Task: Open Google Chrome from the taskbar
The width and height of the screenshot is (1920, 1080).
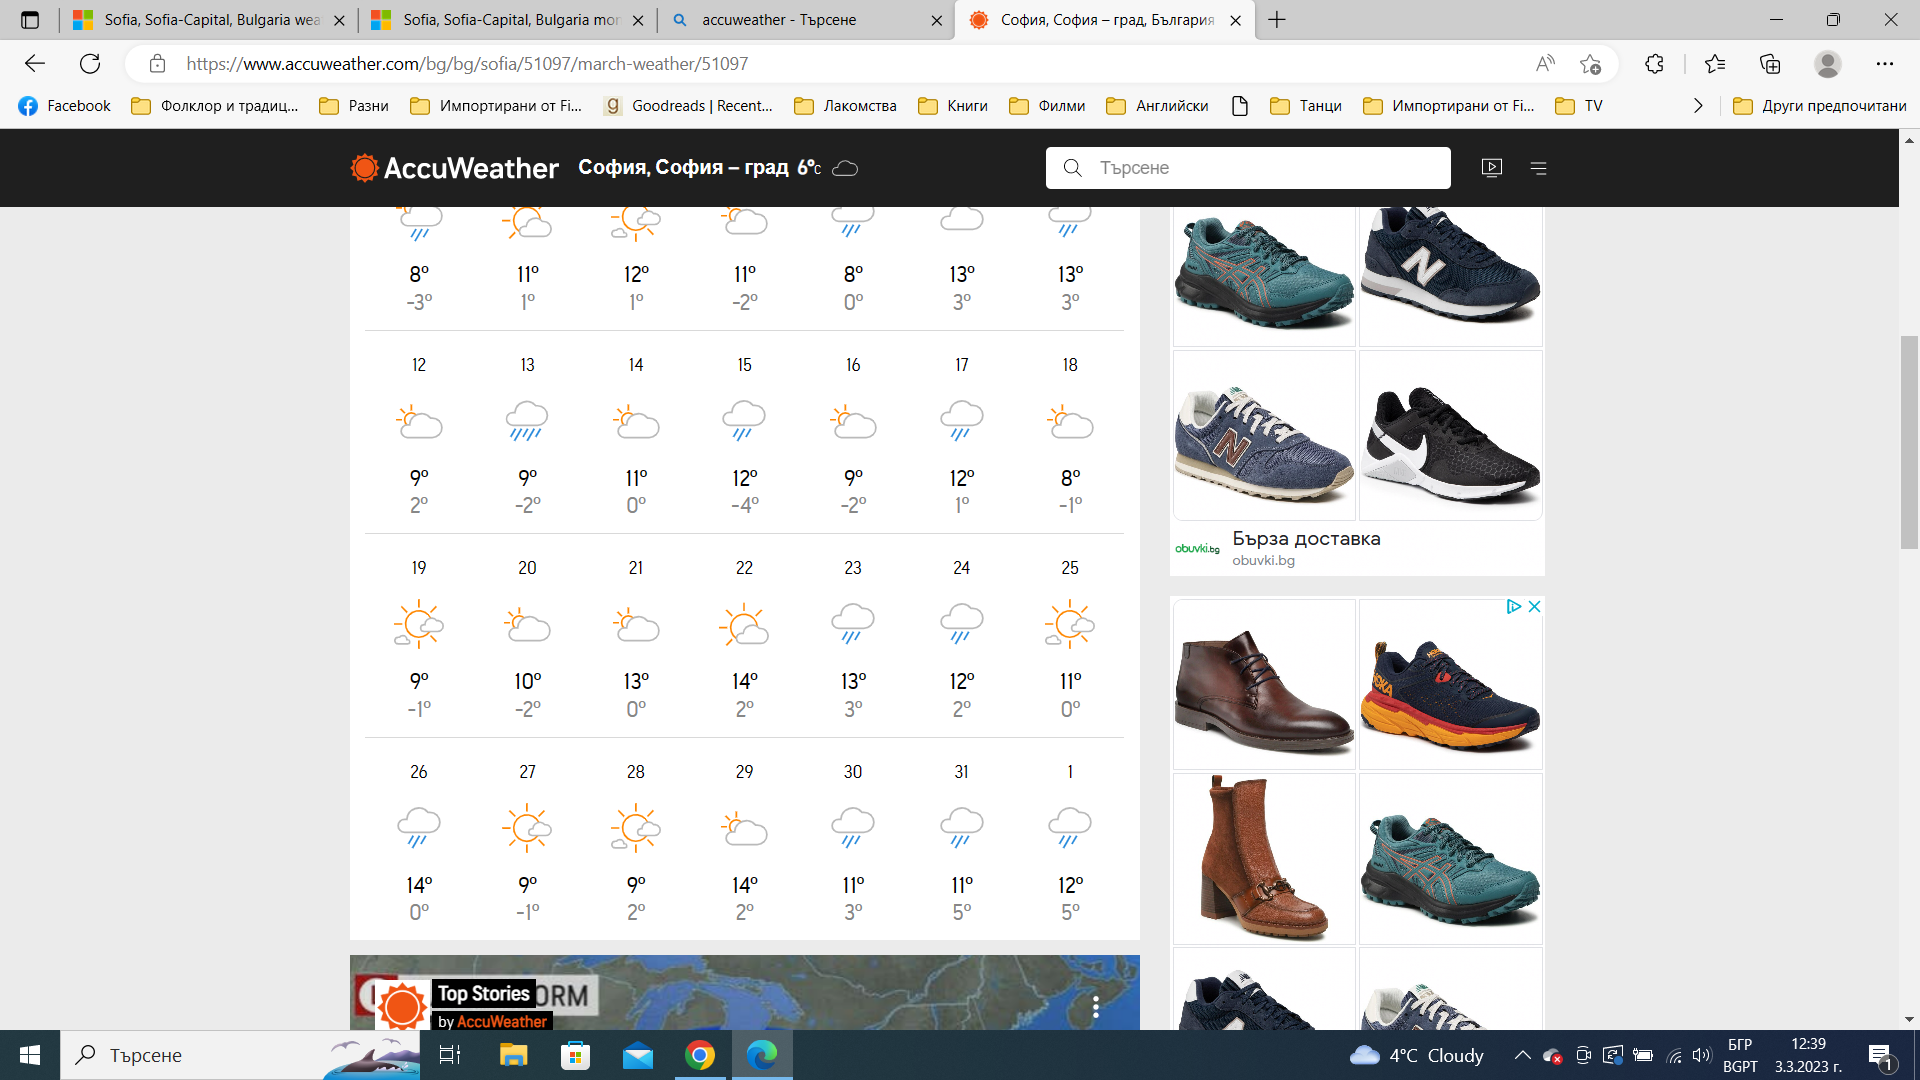Action: [x=699, y=1055]
